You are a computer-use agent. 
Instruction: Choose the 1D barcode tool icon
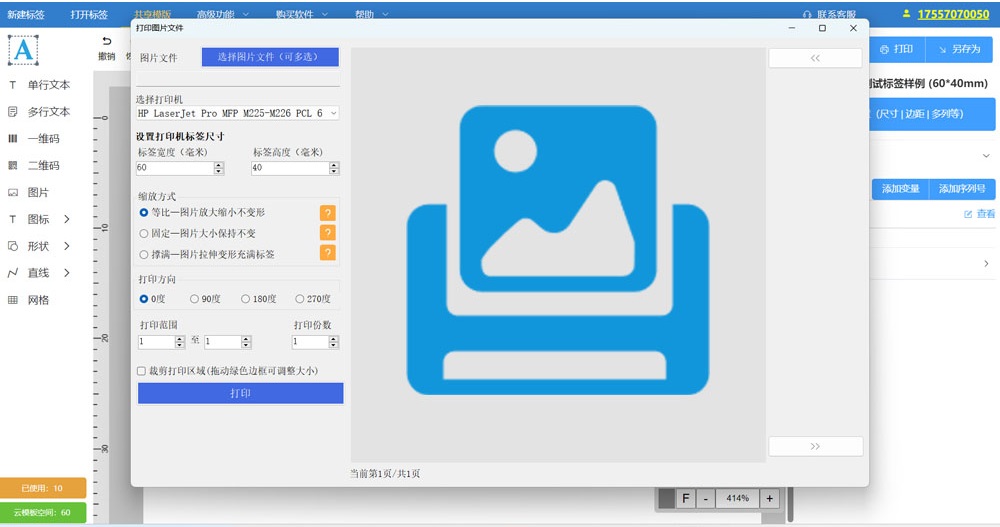[13, 139]
